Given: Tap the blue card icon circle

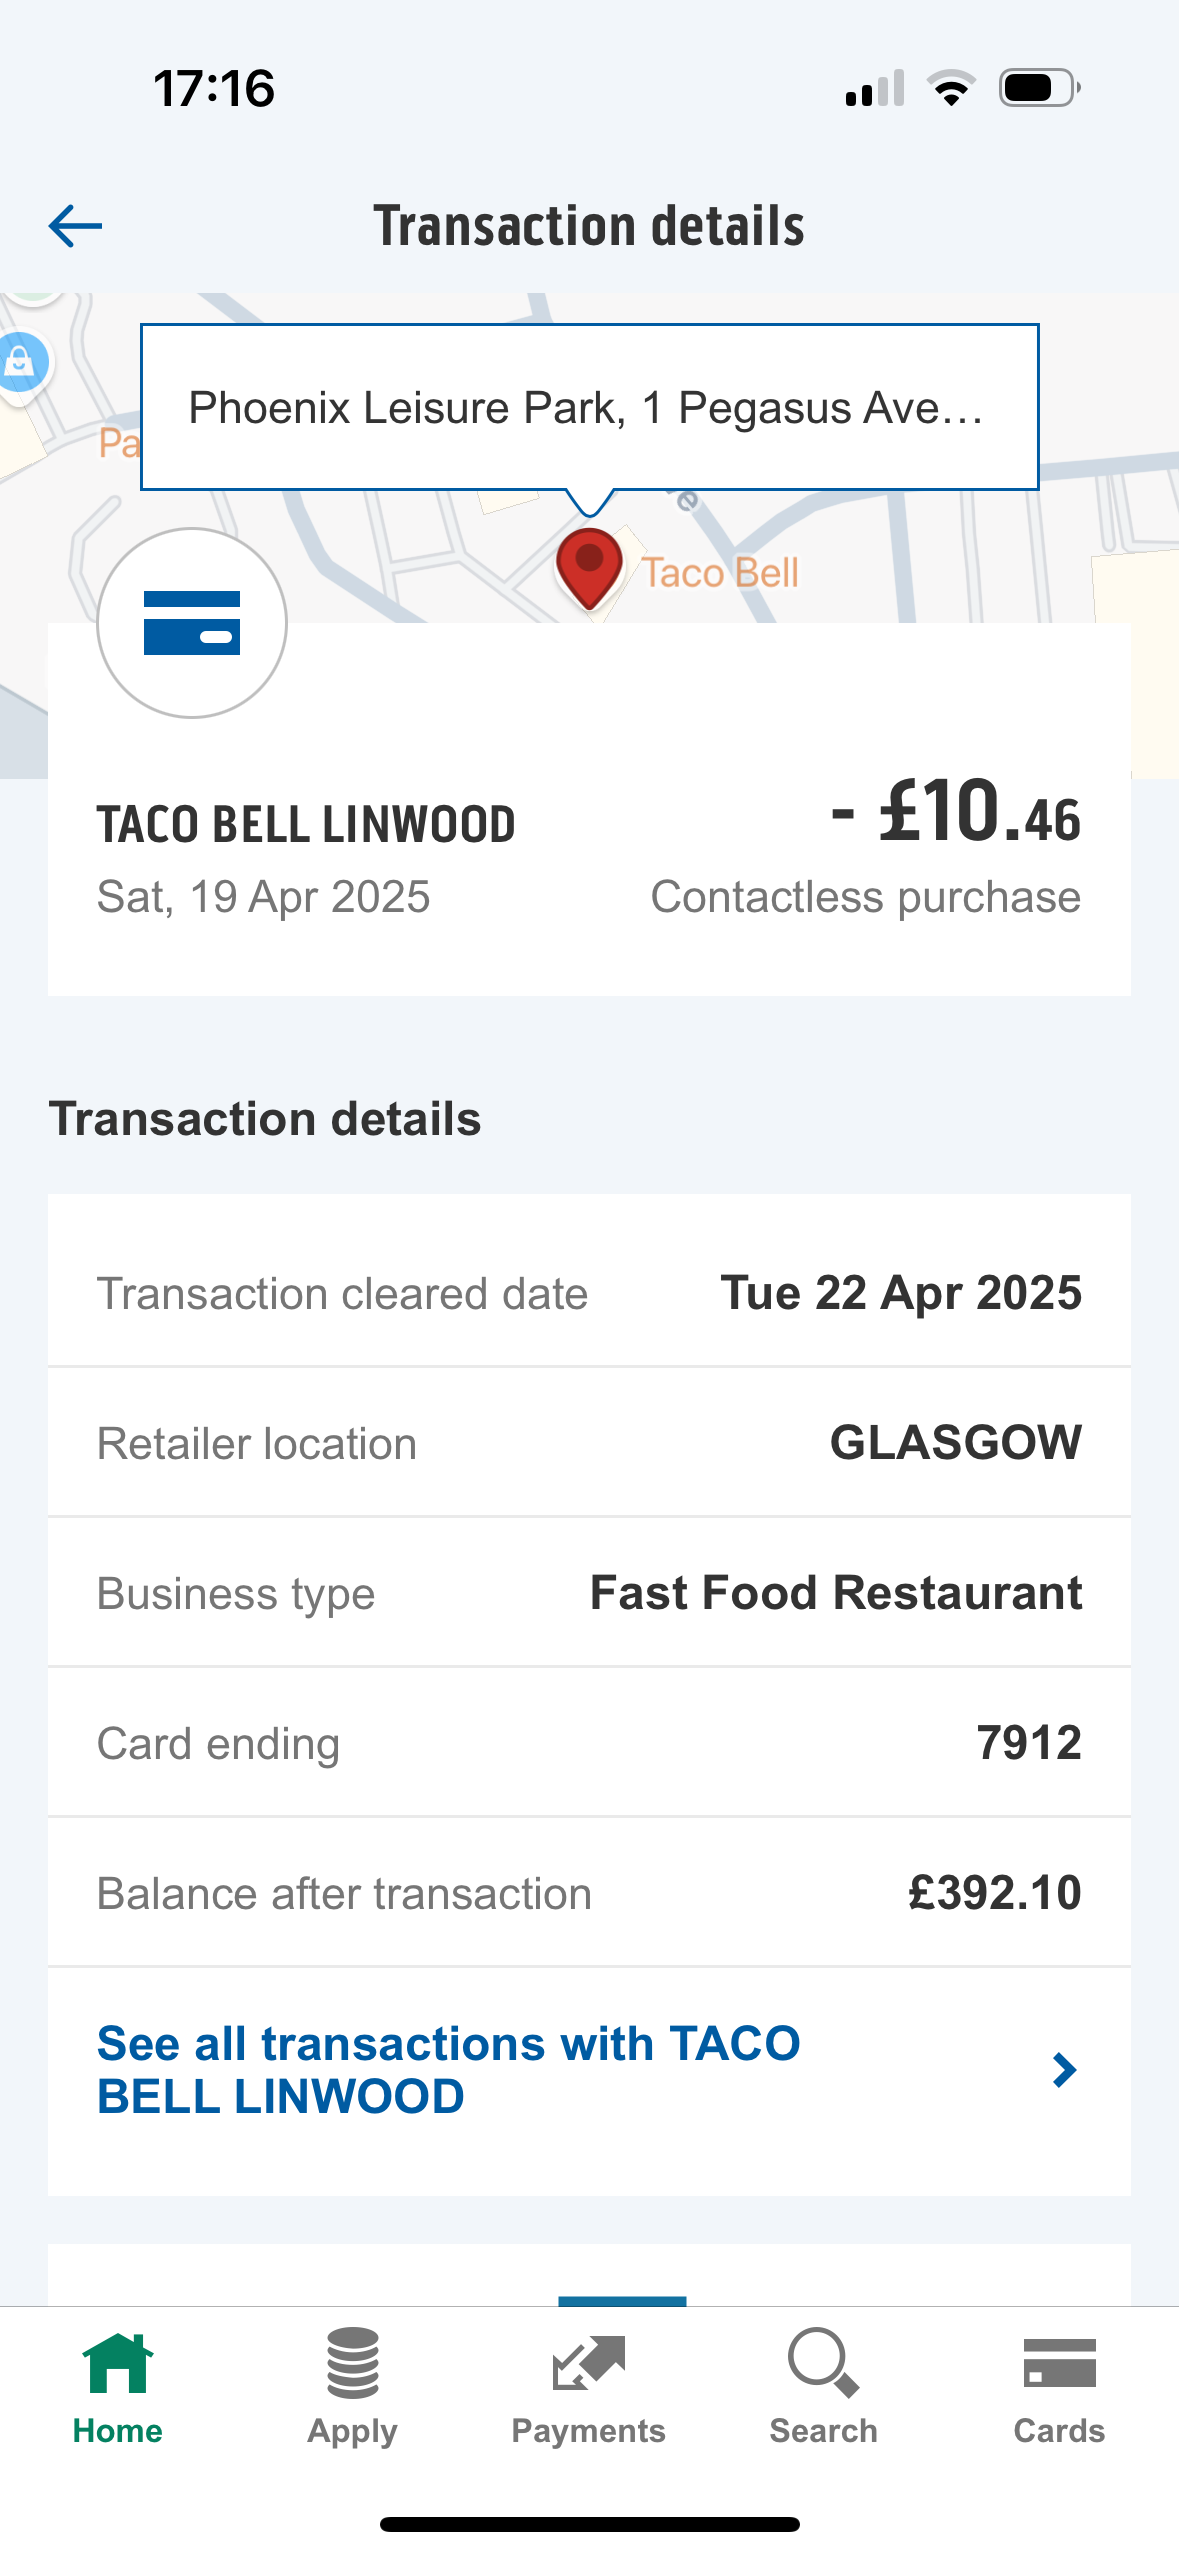Looking at the screenshot, I should [x=192, y=623].
